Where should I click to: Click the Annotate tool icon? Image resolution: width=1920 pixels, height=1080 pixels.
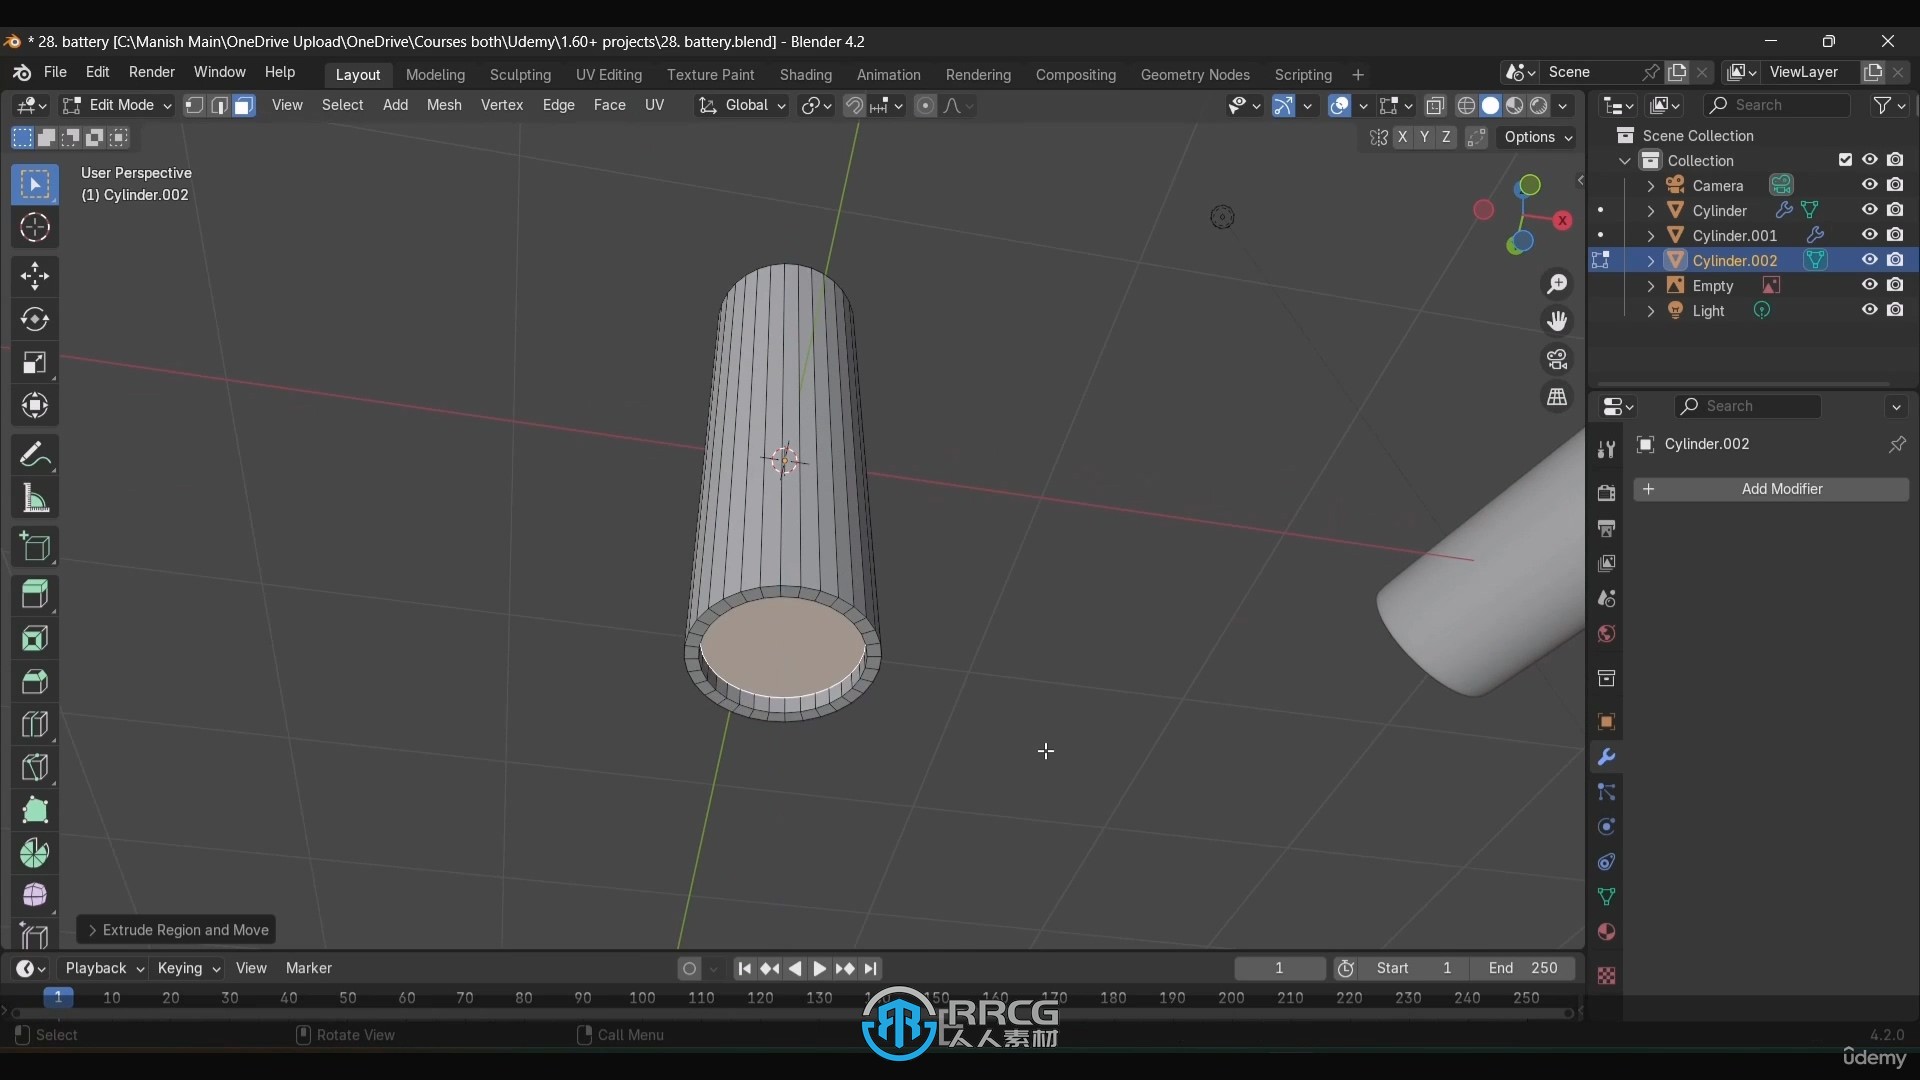click(34, 455)
